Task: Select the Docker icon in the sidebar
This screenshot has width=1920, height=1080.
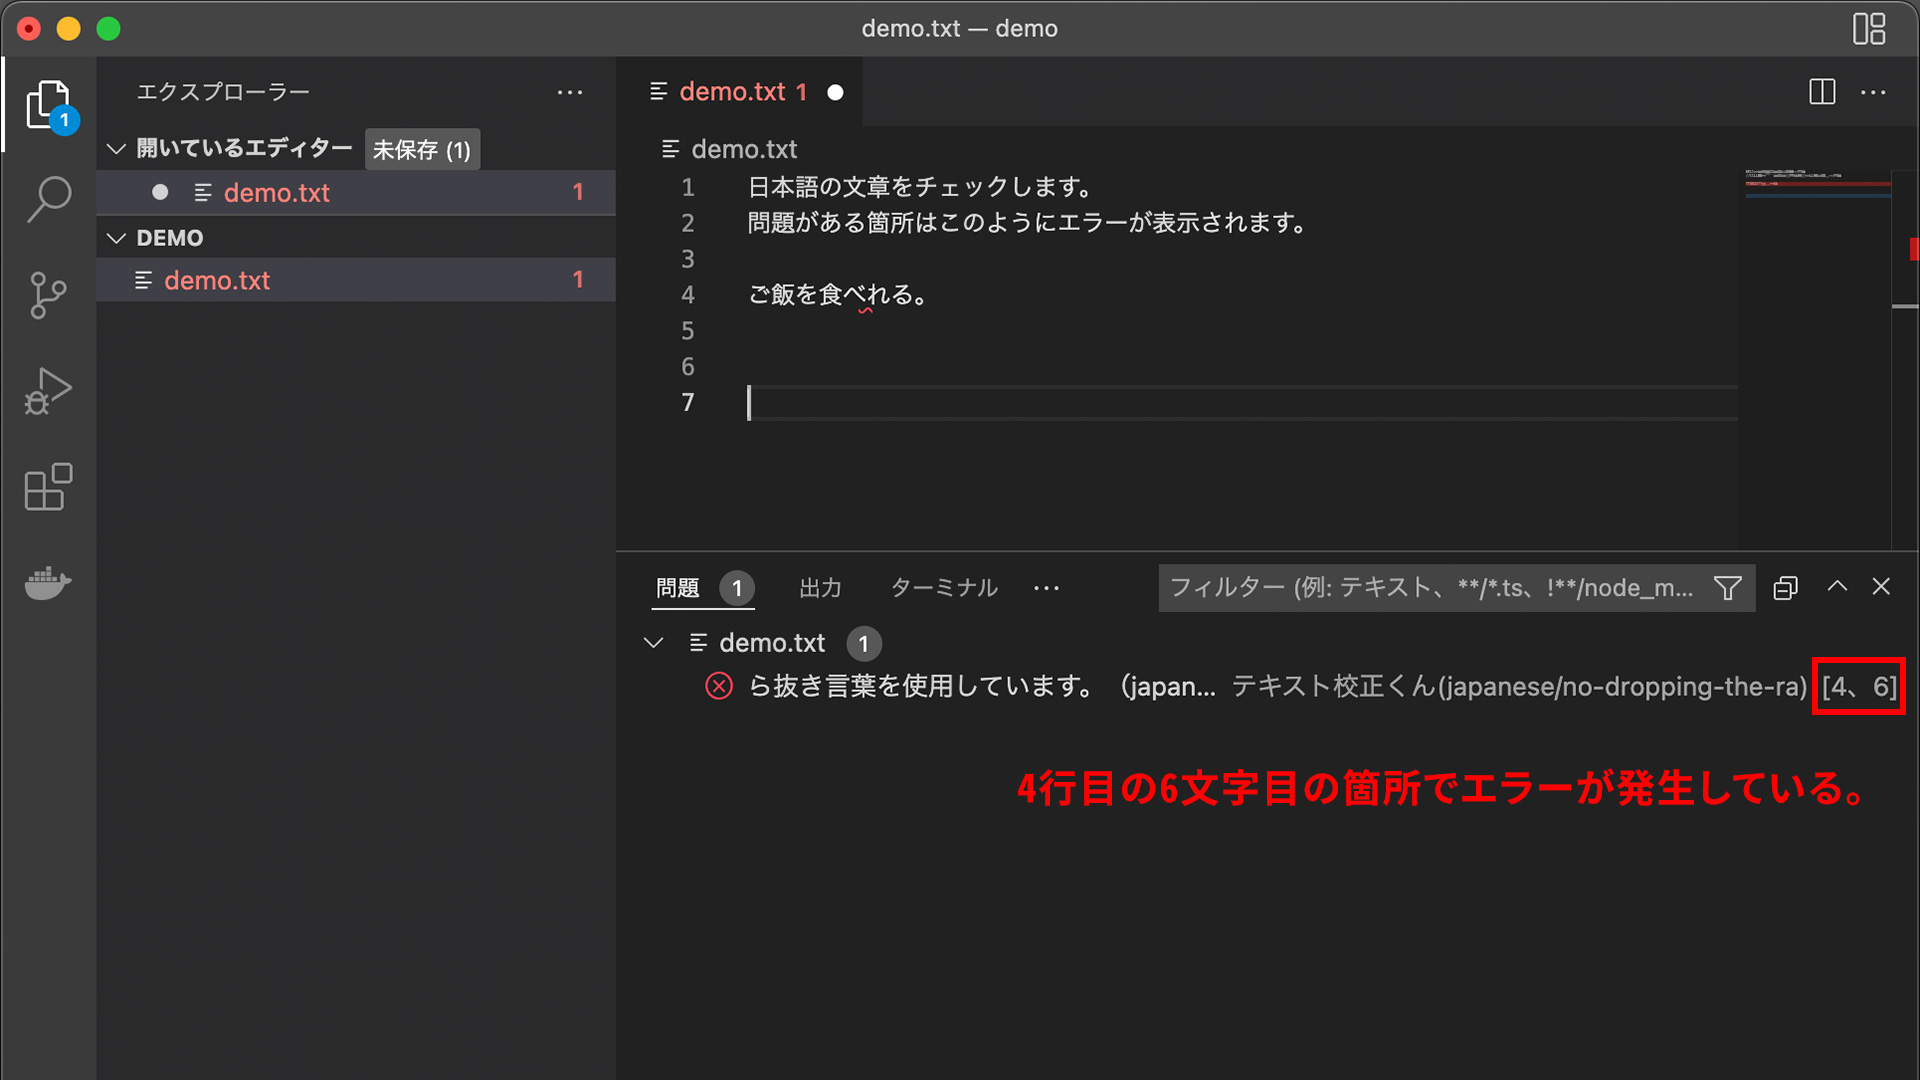Action: click(48, 583)
